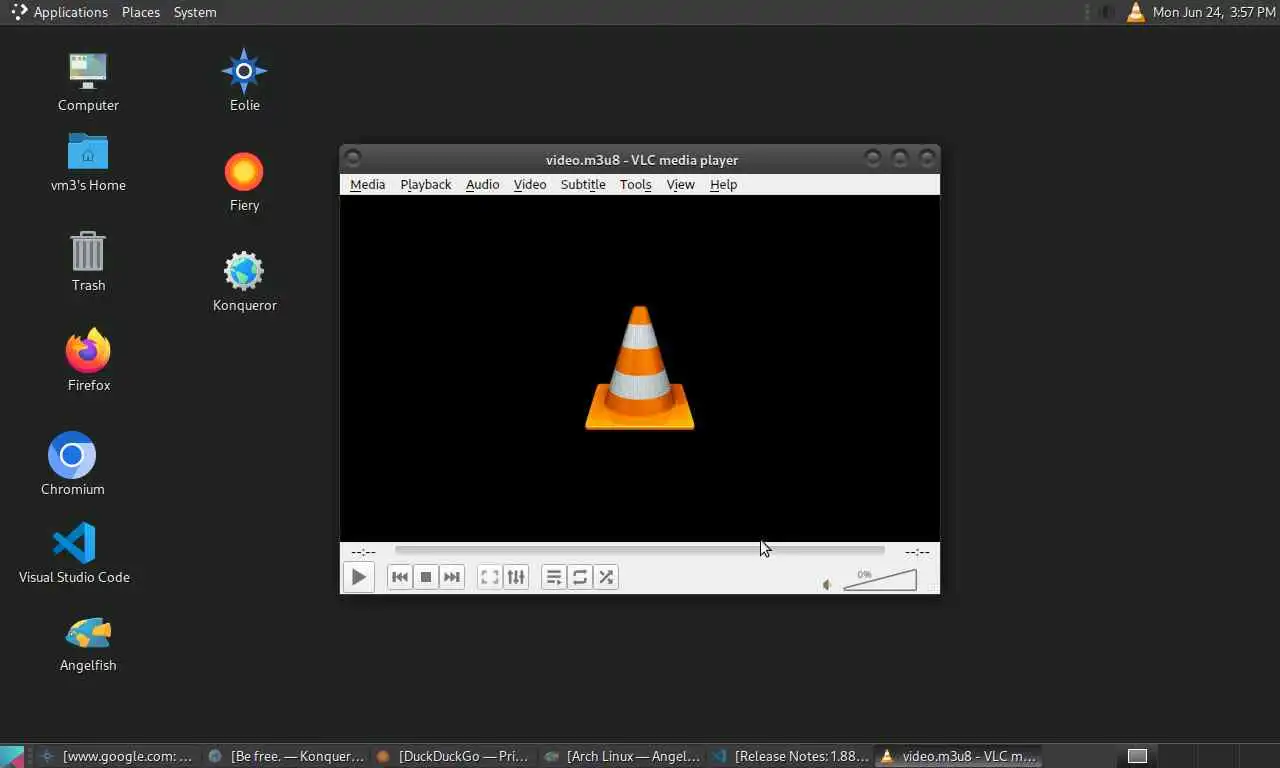This screenshot has width=1280, height=768.
Task: Toggle loop/repeat mode
Action: [x=580, y=577]
